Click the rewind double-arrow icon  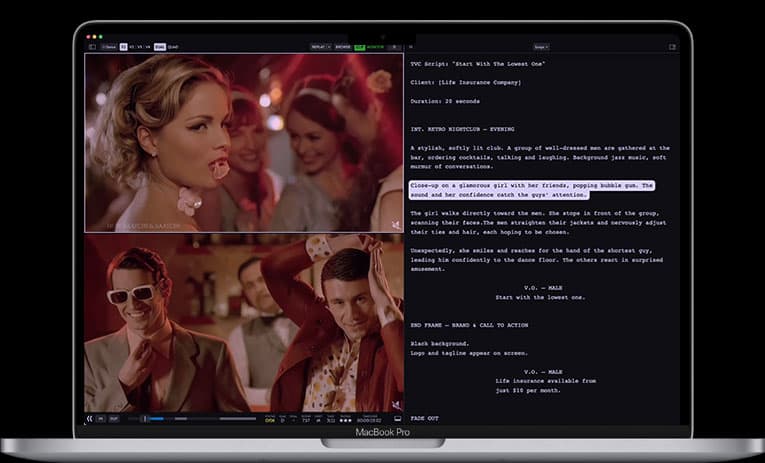[90, 418]
